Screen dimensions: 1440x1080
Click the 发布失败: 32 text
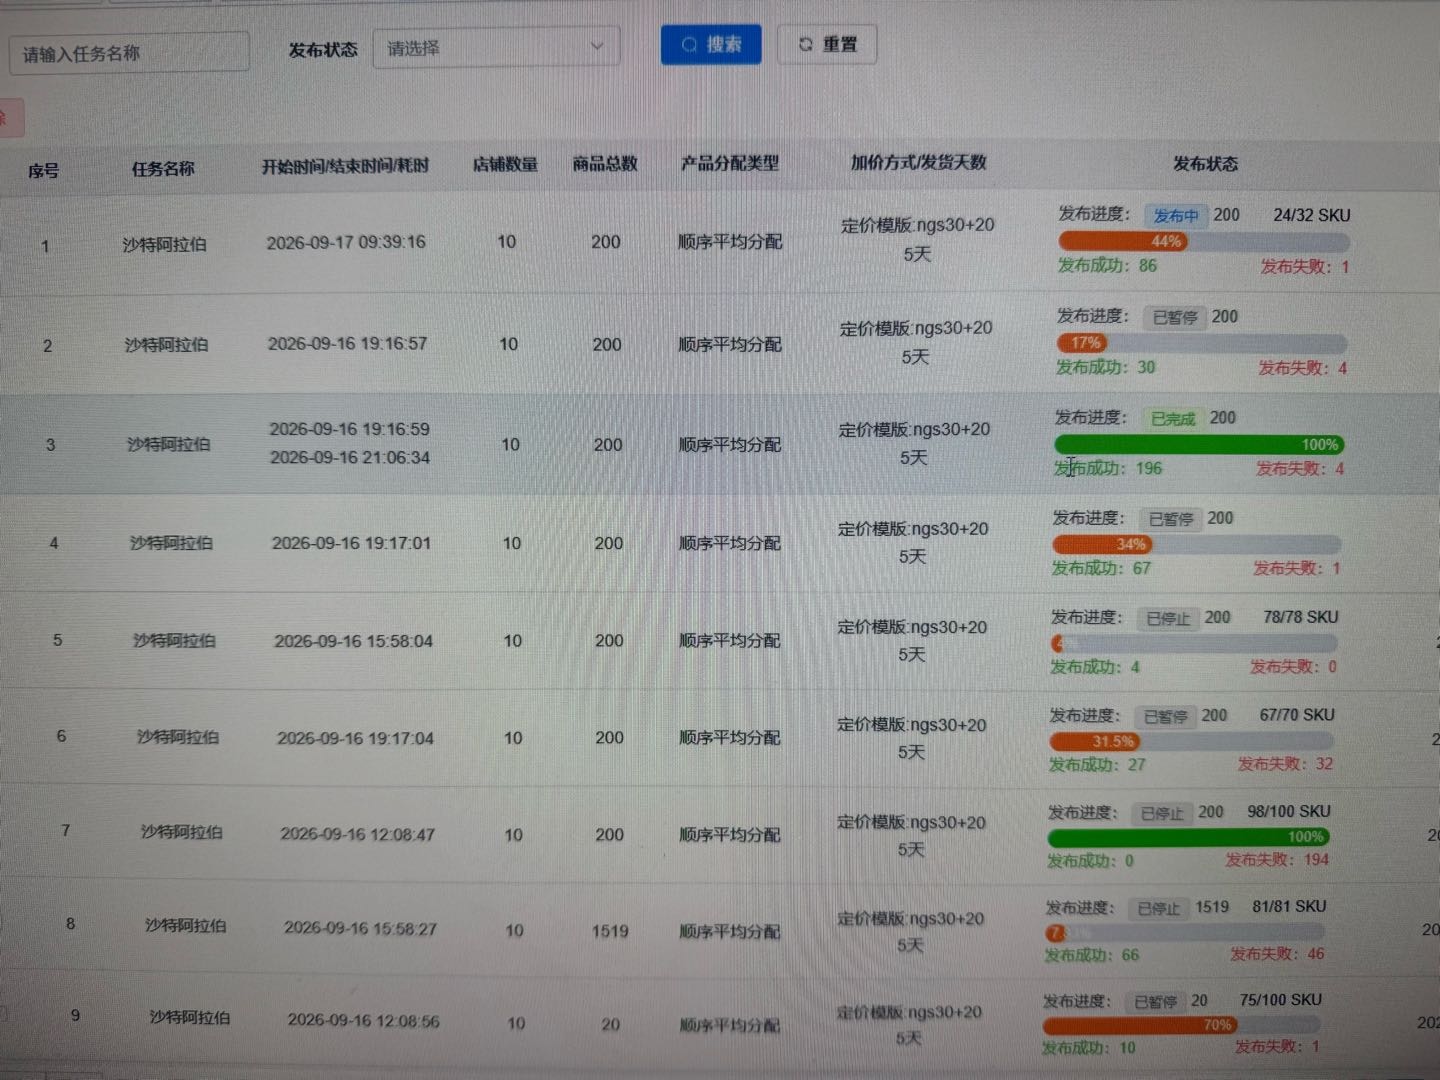[1285, 764]
